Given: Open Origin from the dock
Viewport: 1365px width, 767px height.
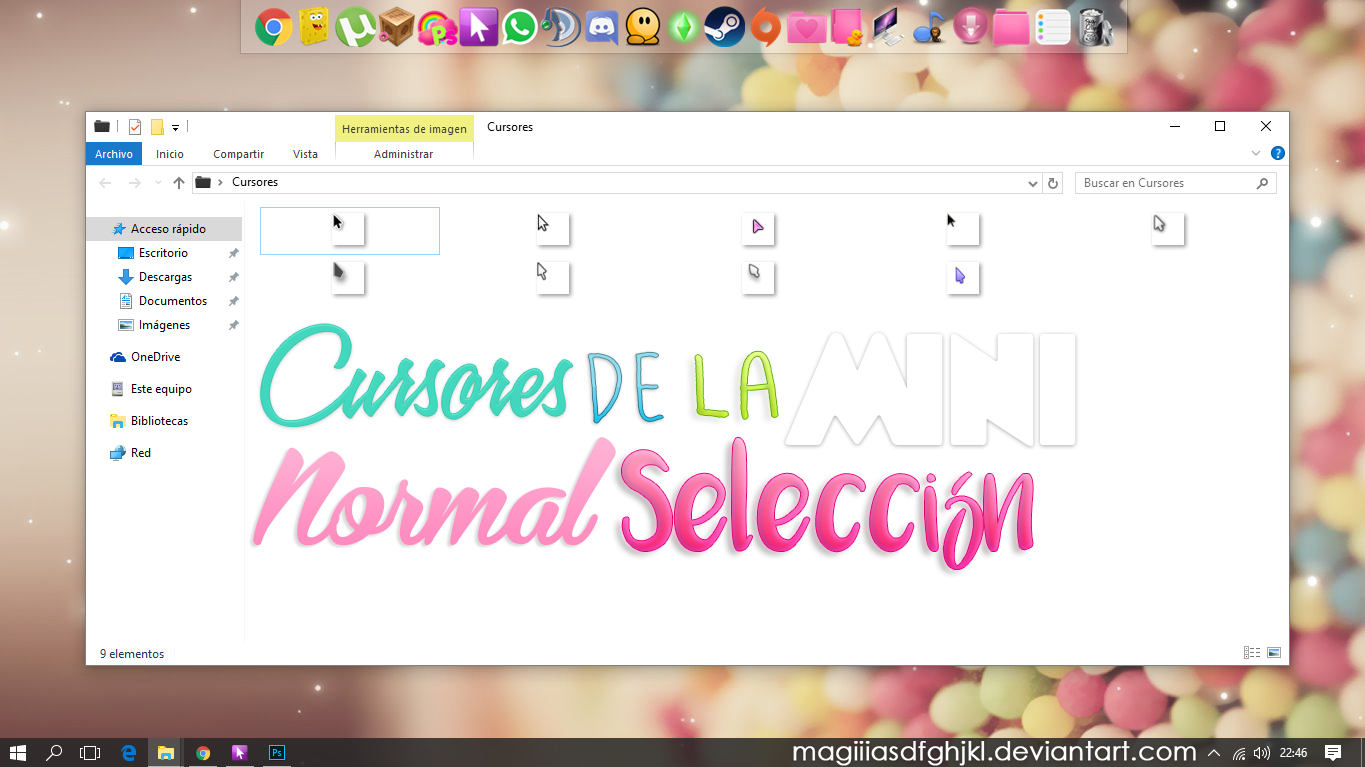Looking at the screenshot, I should tap(765, 26).
